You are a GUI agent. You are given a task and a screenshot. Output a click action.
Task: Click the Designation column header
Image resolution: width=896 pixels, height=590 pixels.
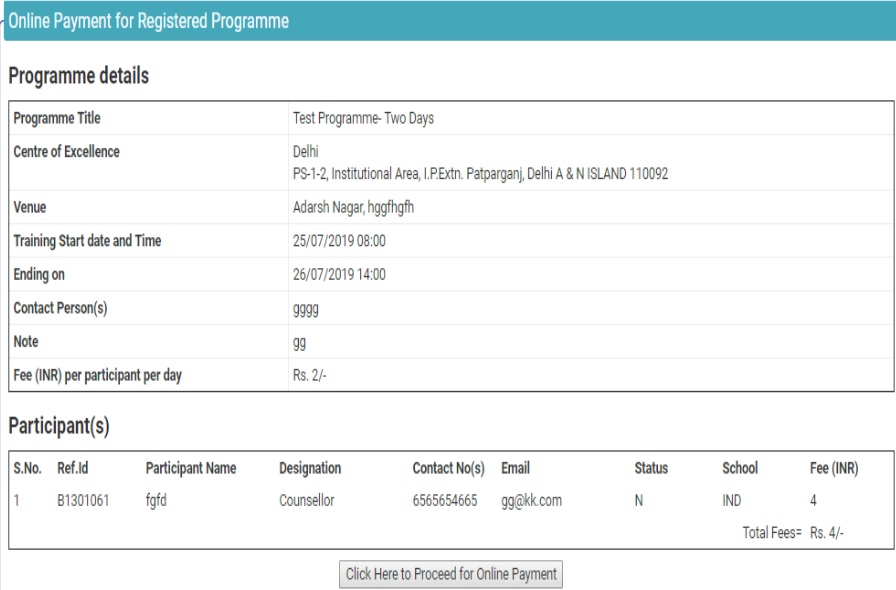(310, 468)
